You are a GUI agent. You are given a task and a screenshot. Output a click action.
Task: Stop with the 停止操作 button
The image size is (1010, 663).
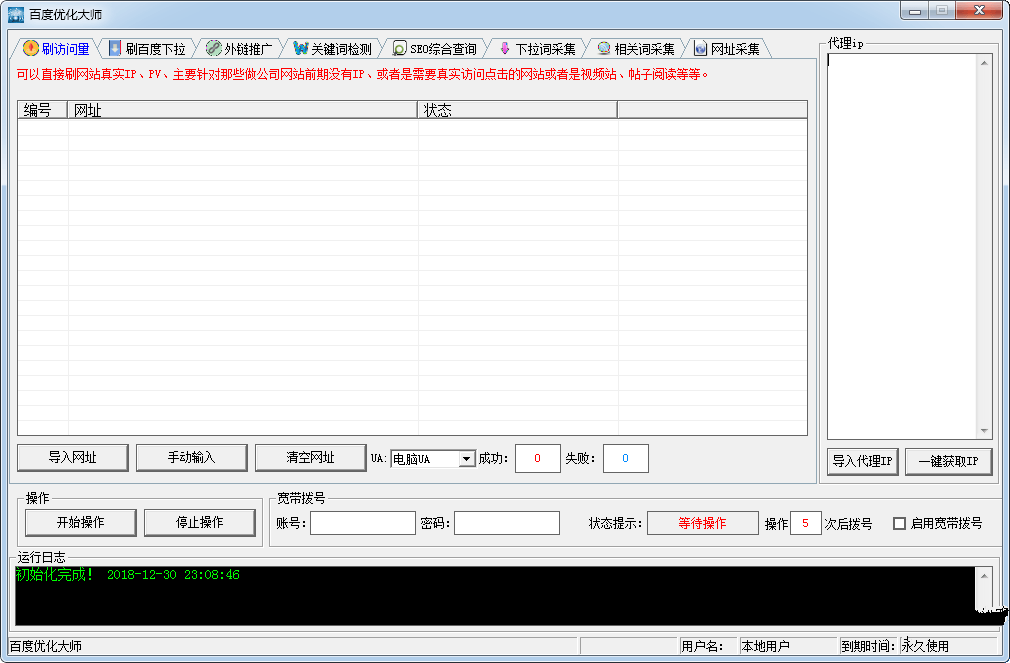tap(200, 523)
